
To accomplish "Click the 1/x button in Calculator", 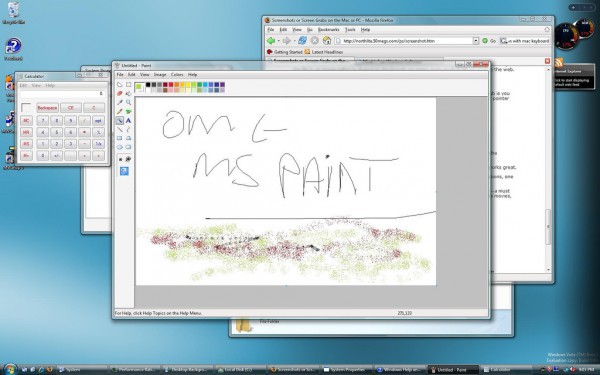I will click(x=98, y=144).
